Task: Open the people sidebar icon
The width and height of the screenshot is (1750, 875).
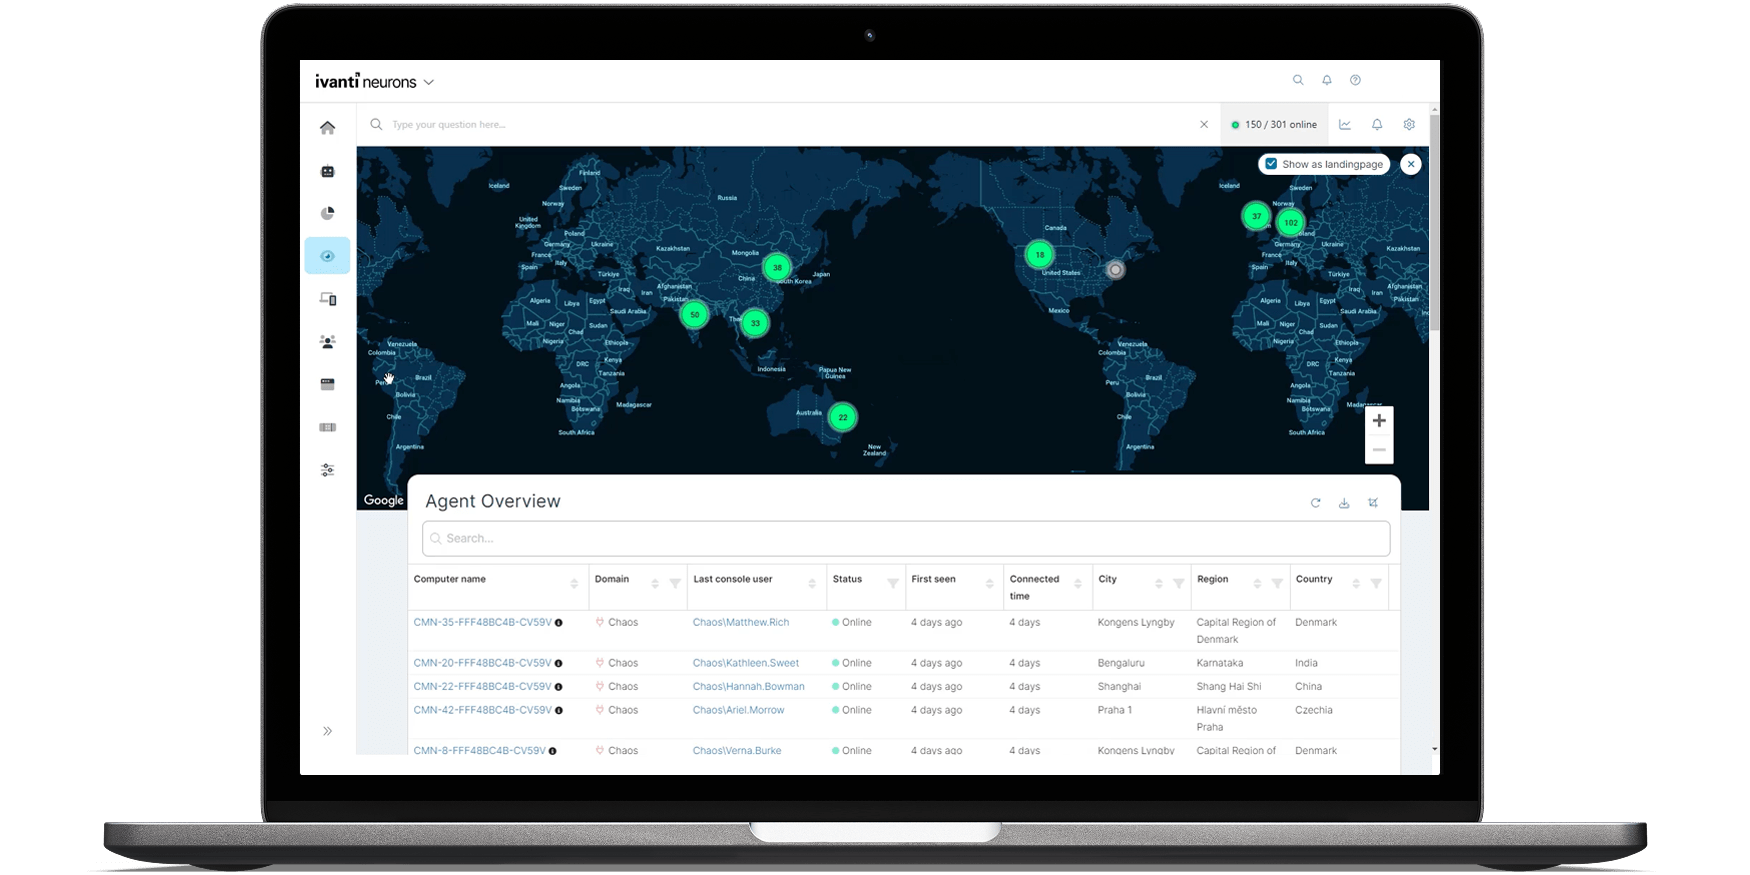Action: (327, 342)
